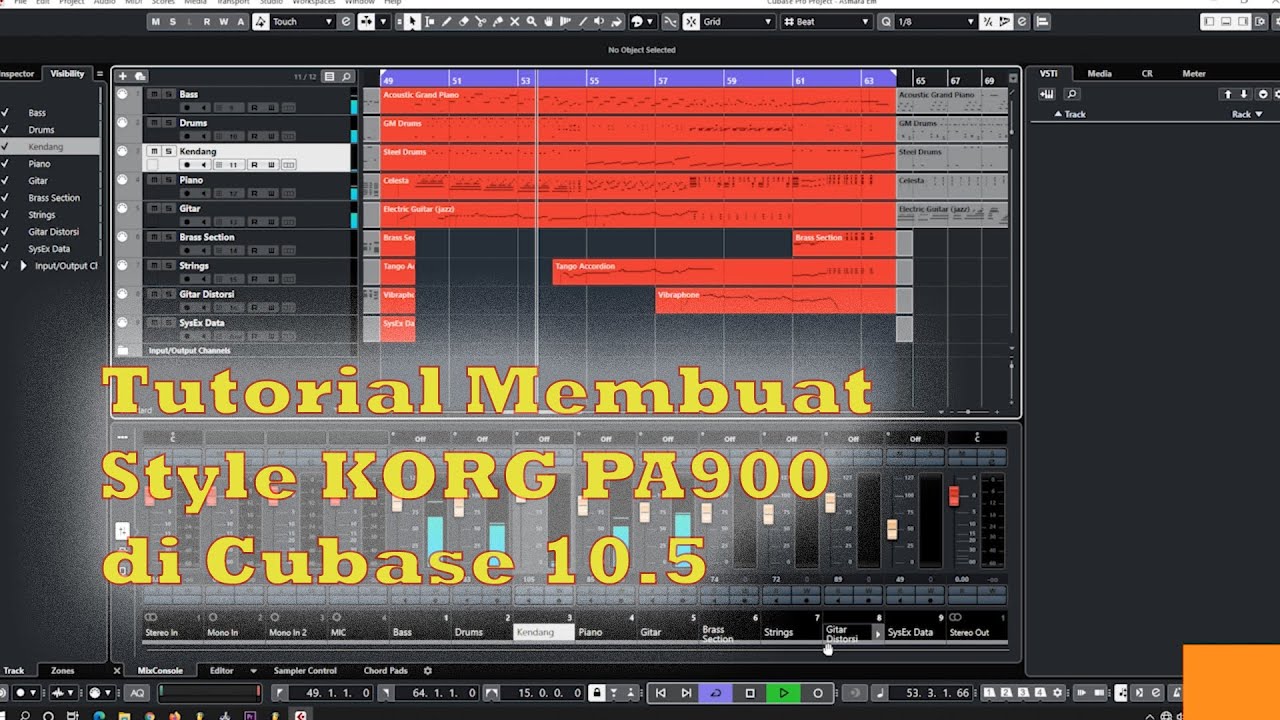This screenshot has width=1280, height=720.
Task: Click the Add Track plus icon
Action: pyautogui.click(x=123, y=76)
